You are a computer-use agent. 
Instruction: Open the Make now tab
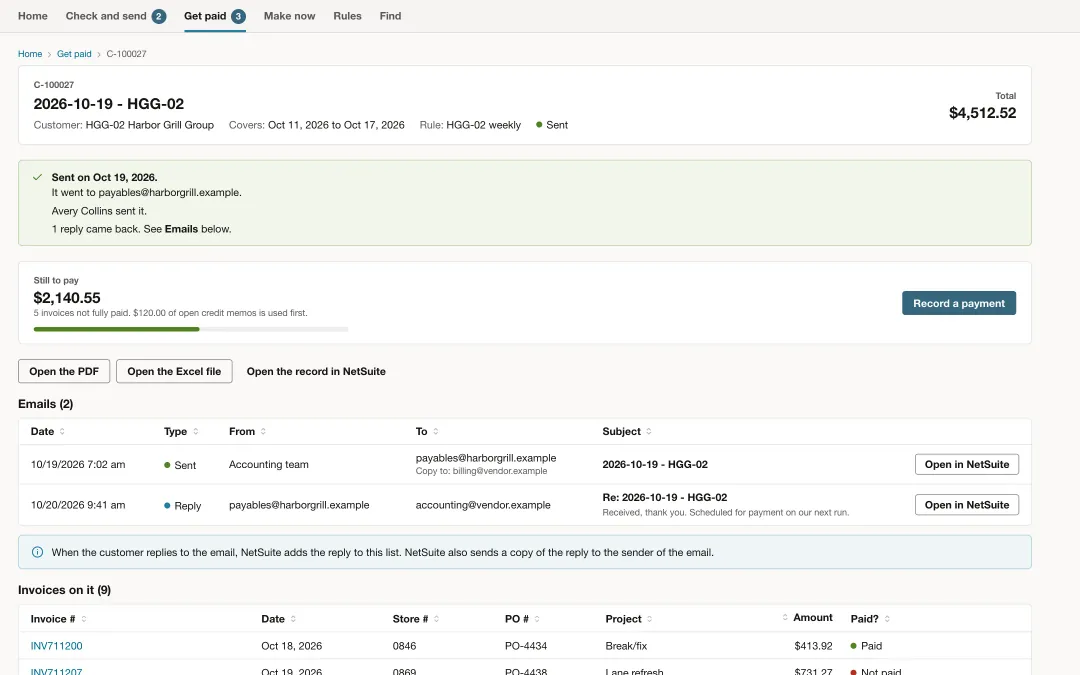pos(289,16)
